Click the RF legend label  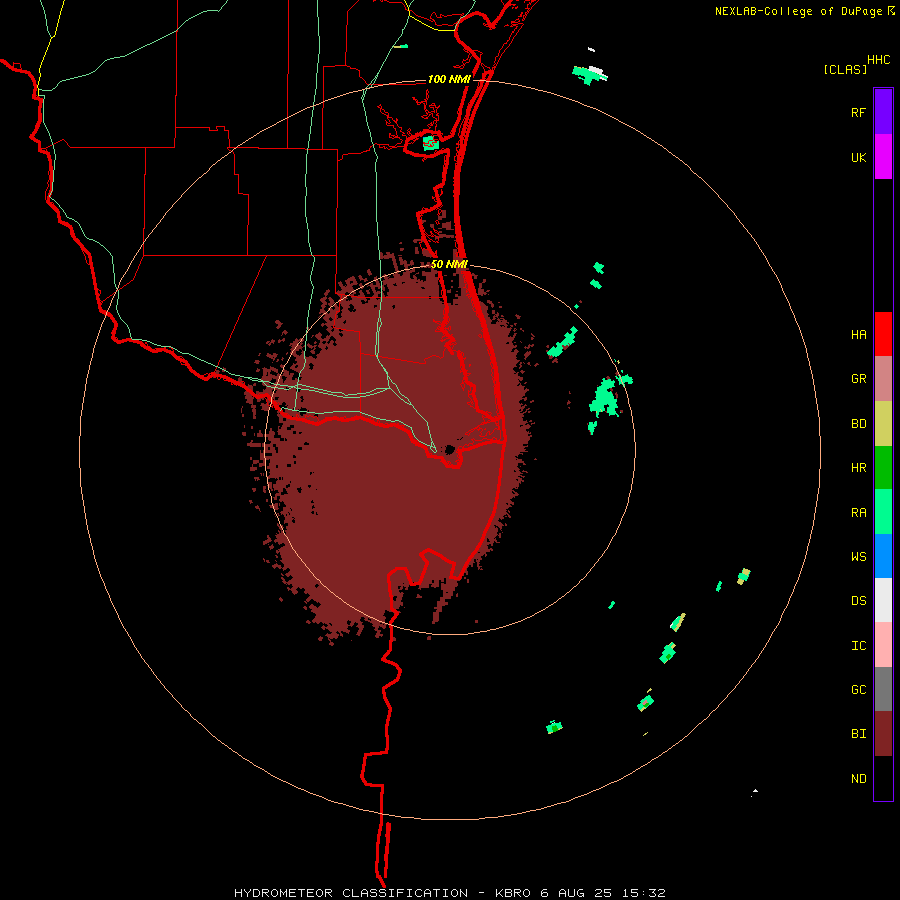click(x=858, y=113)
